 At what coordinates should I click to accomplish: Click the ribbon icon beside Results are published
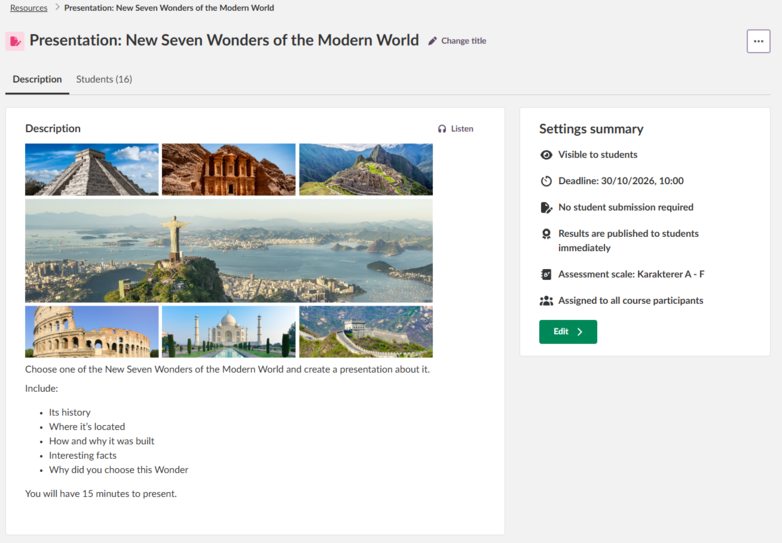click(546, 234)
